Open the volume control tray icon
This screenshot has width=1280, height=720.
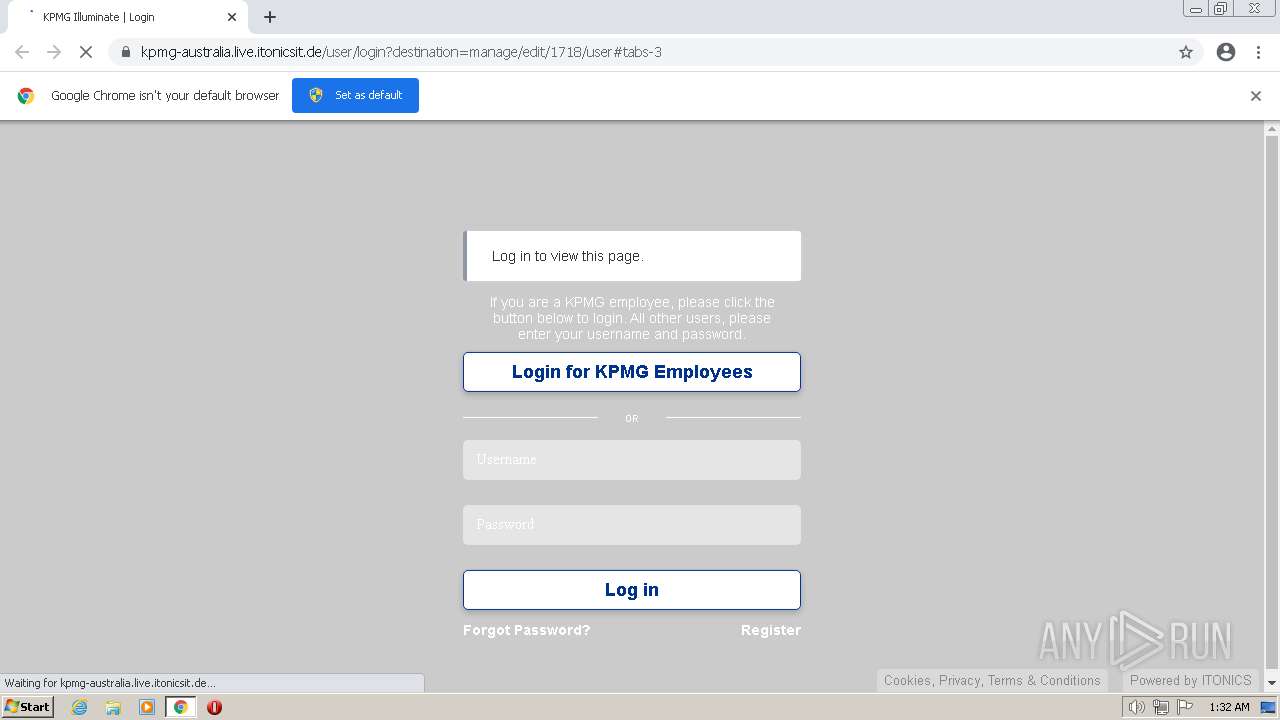tap(1136, 707)
